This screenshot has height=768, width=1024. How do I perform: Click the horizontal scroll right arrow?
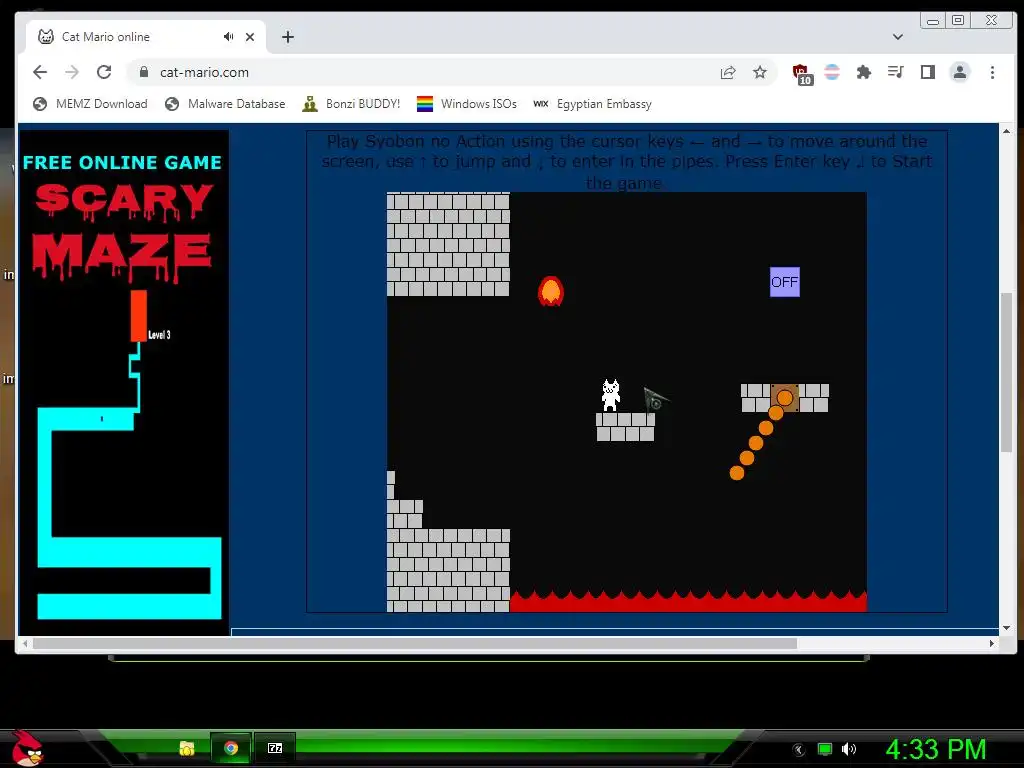[x=991, y=643]
